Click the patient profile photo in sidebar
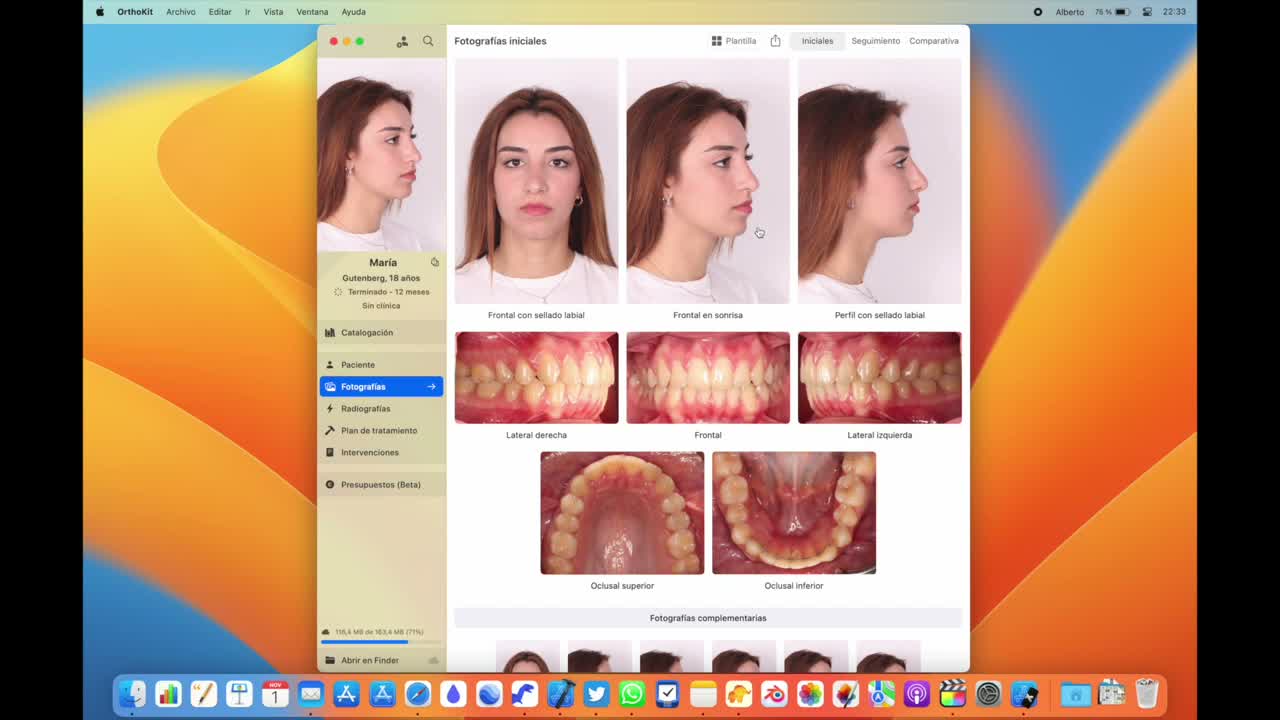 pos(382,155)
